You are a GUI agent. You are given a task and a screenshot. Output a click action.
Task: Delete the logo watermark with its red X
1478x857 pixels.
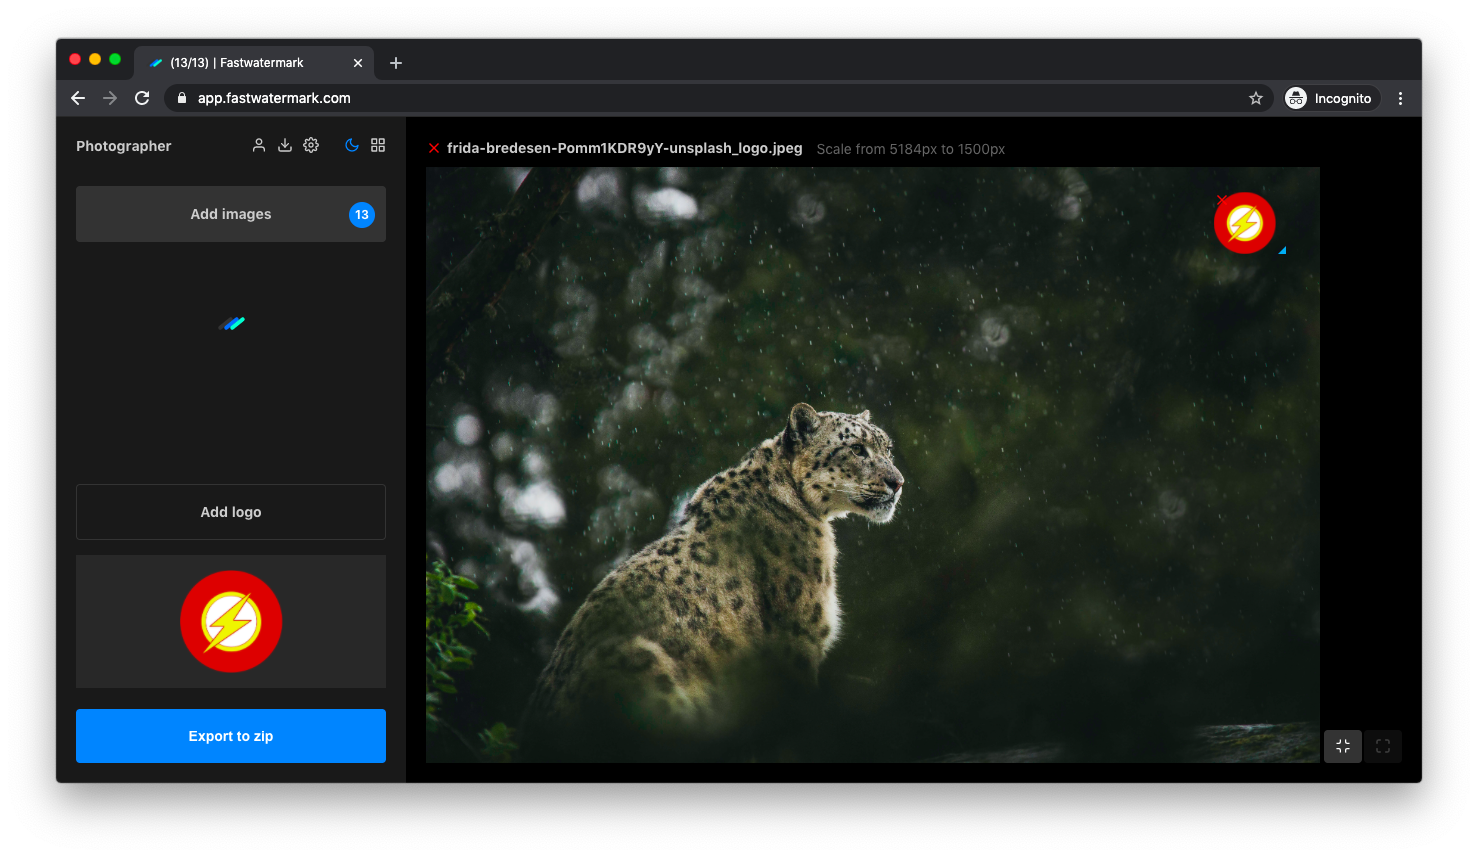(1221, 200)
